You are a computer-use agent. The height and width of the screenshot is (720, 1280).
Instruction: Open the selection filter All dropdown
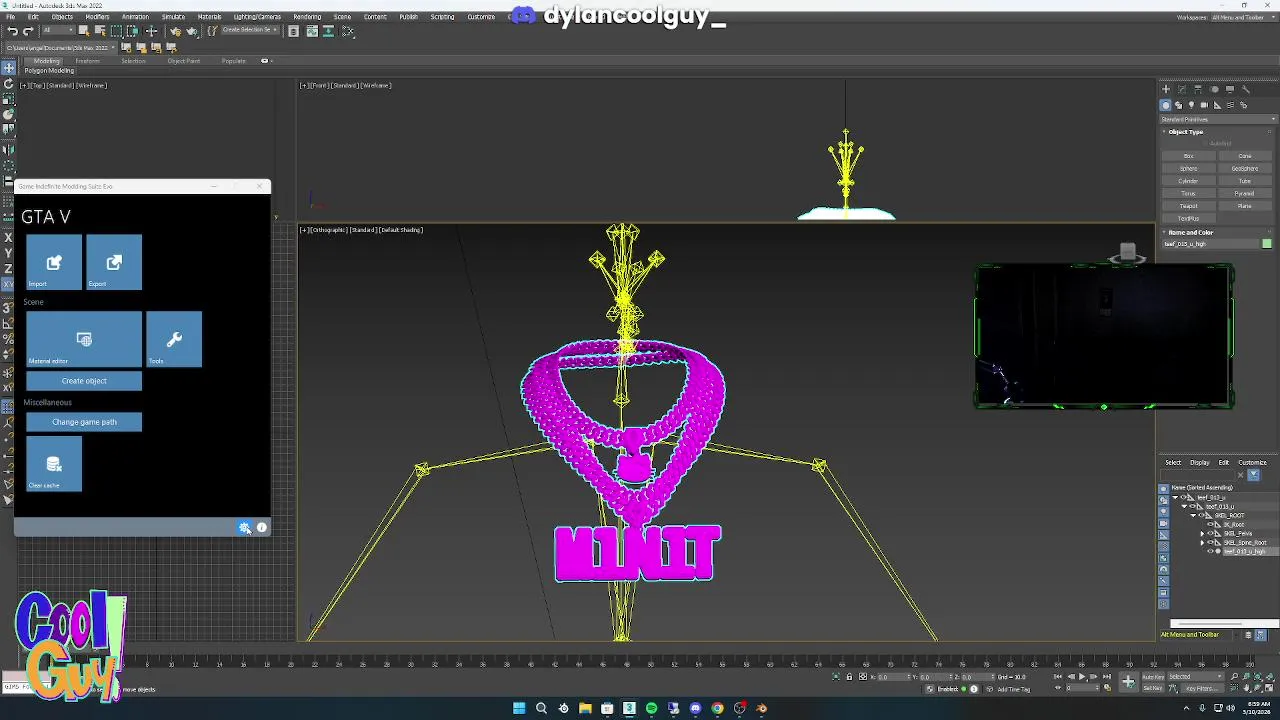pos(58,30)
